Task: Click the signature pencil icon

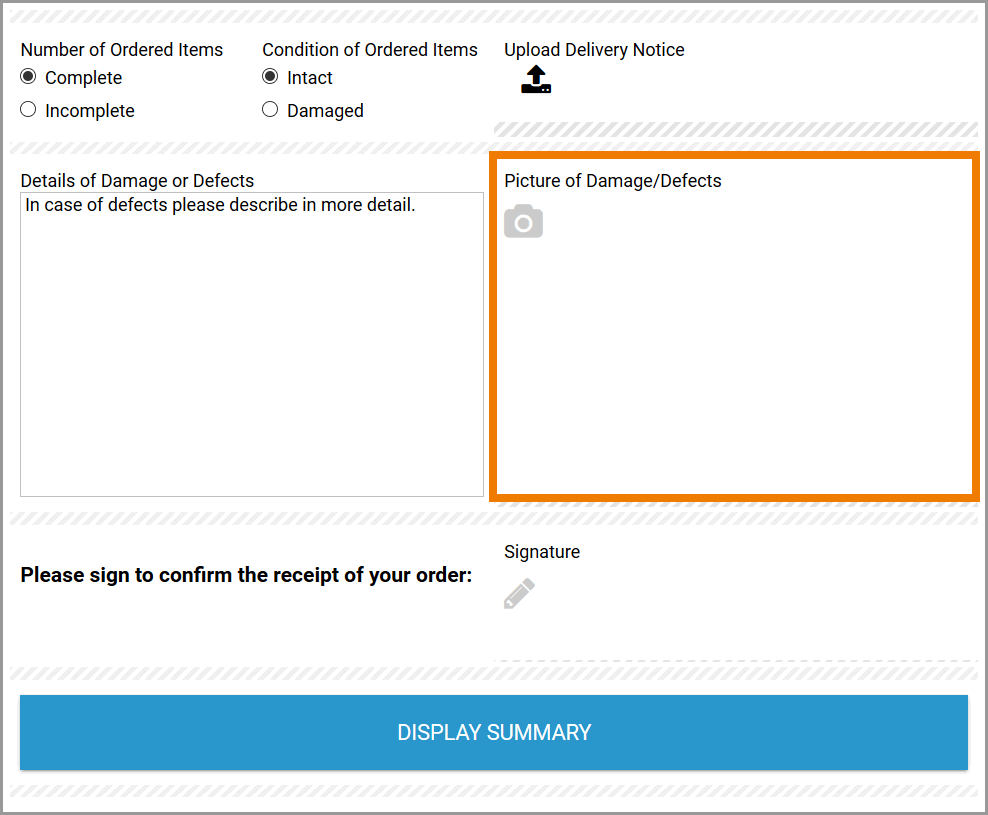Action: click(x=519, y=594)
